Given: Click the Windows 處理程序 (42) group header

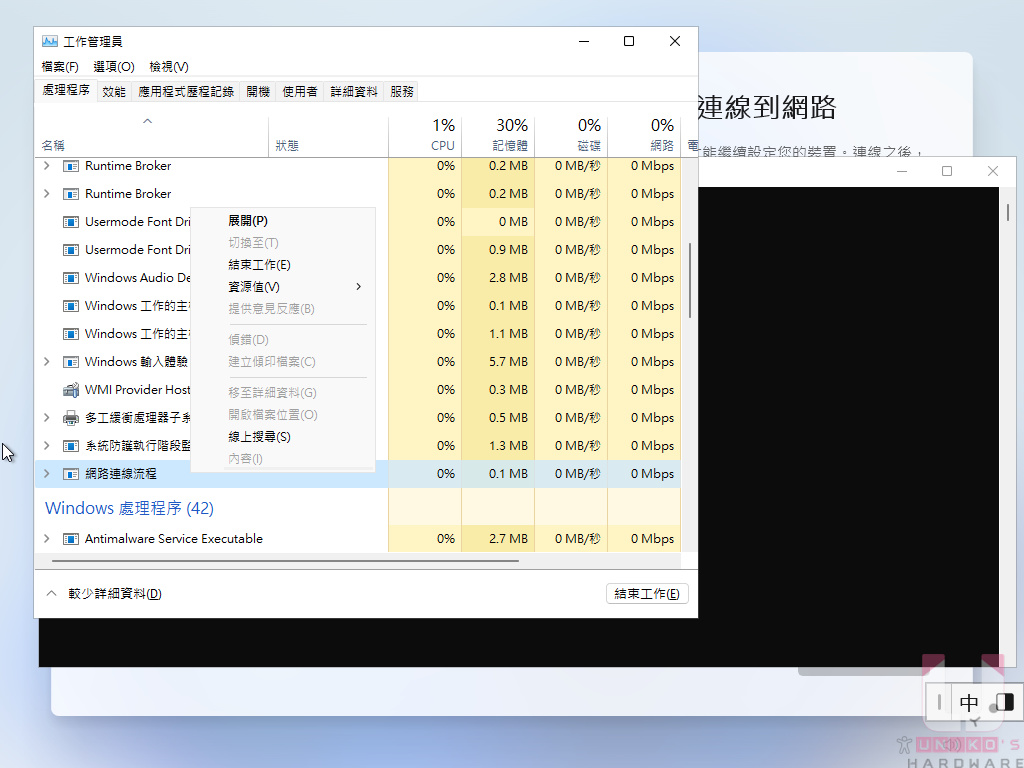Looking at the screenshot, I should [x=129, y=508].
